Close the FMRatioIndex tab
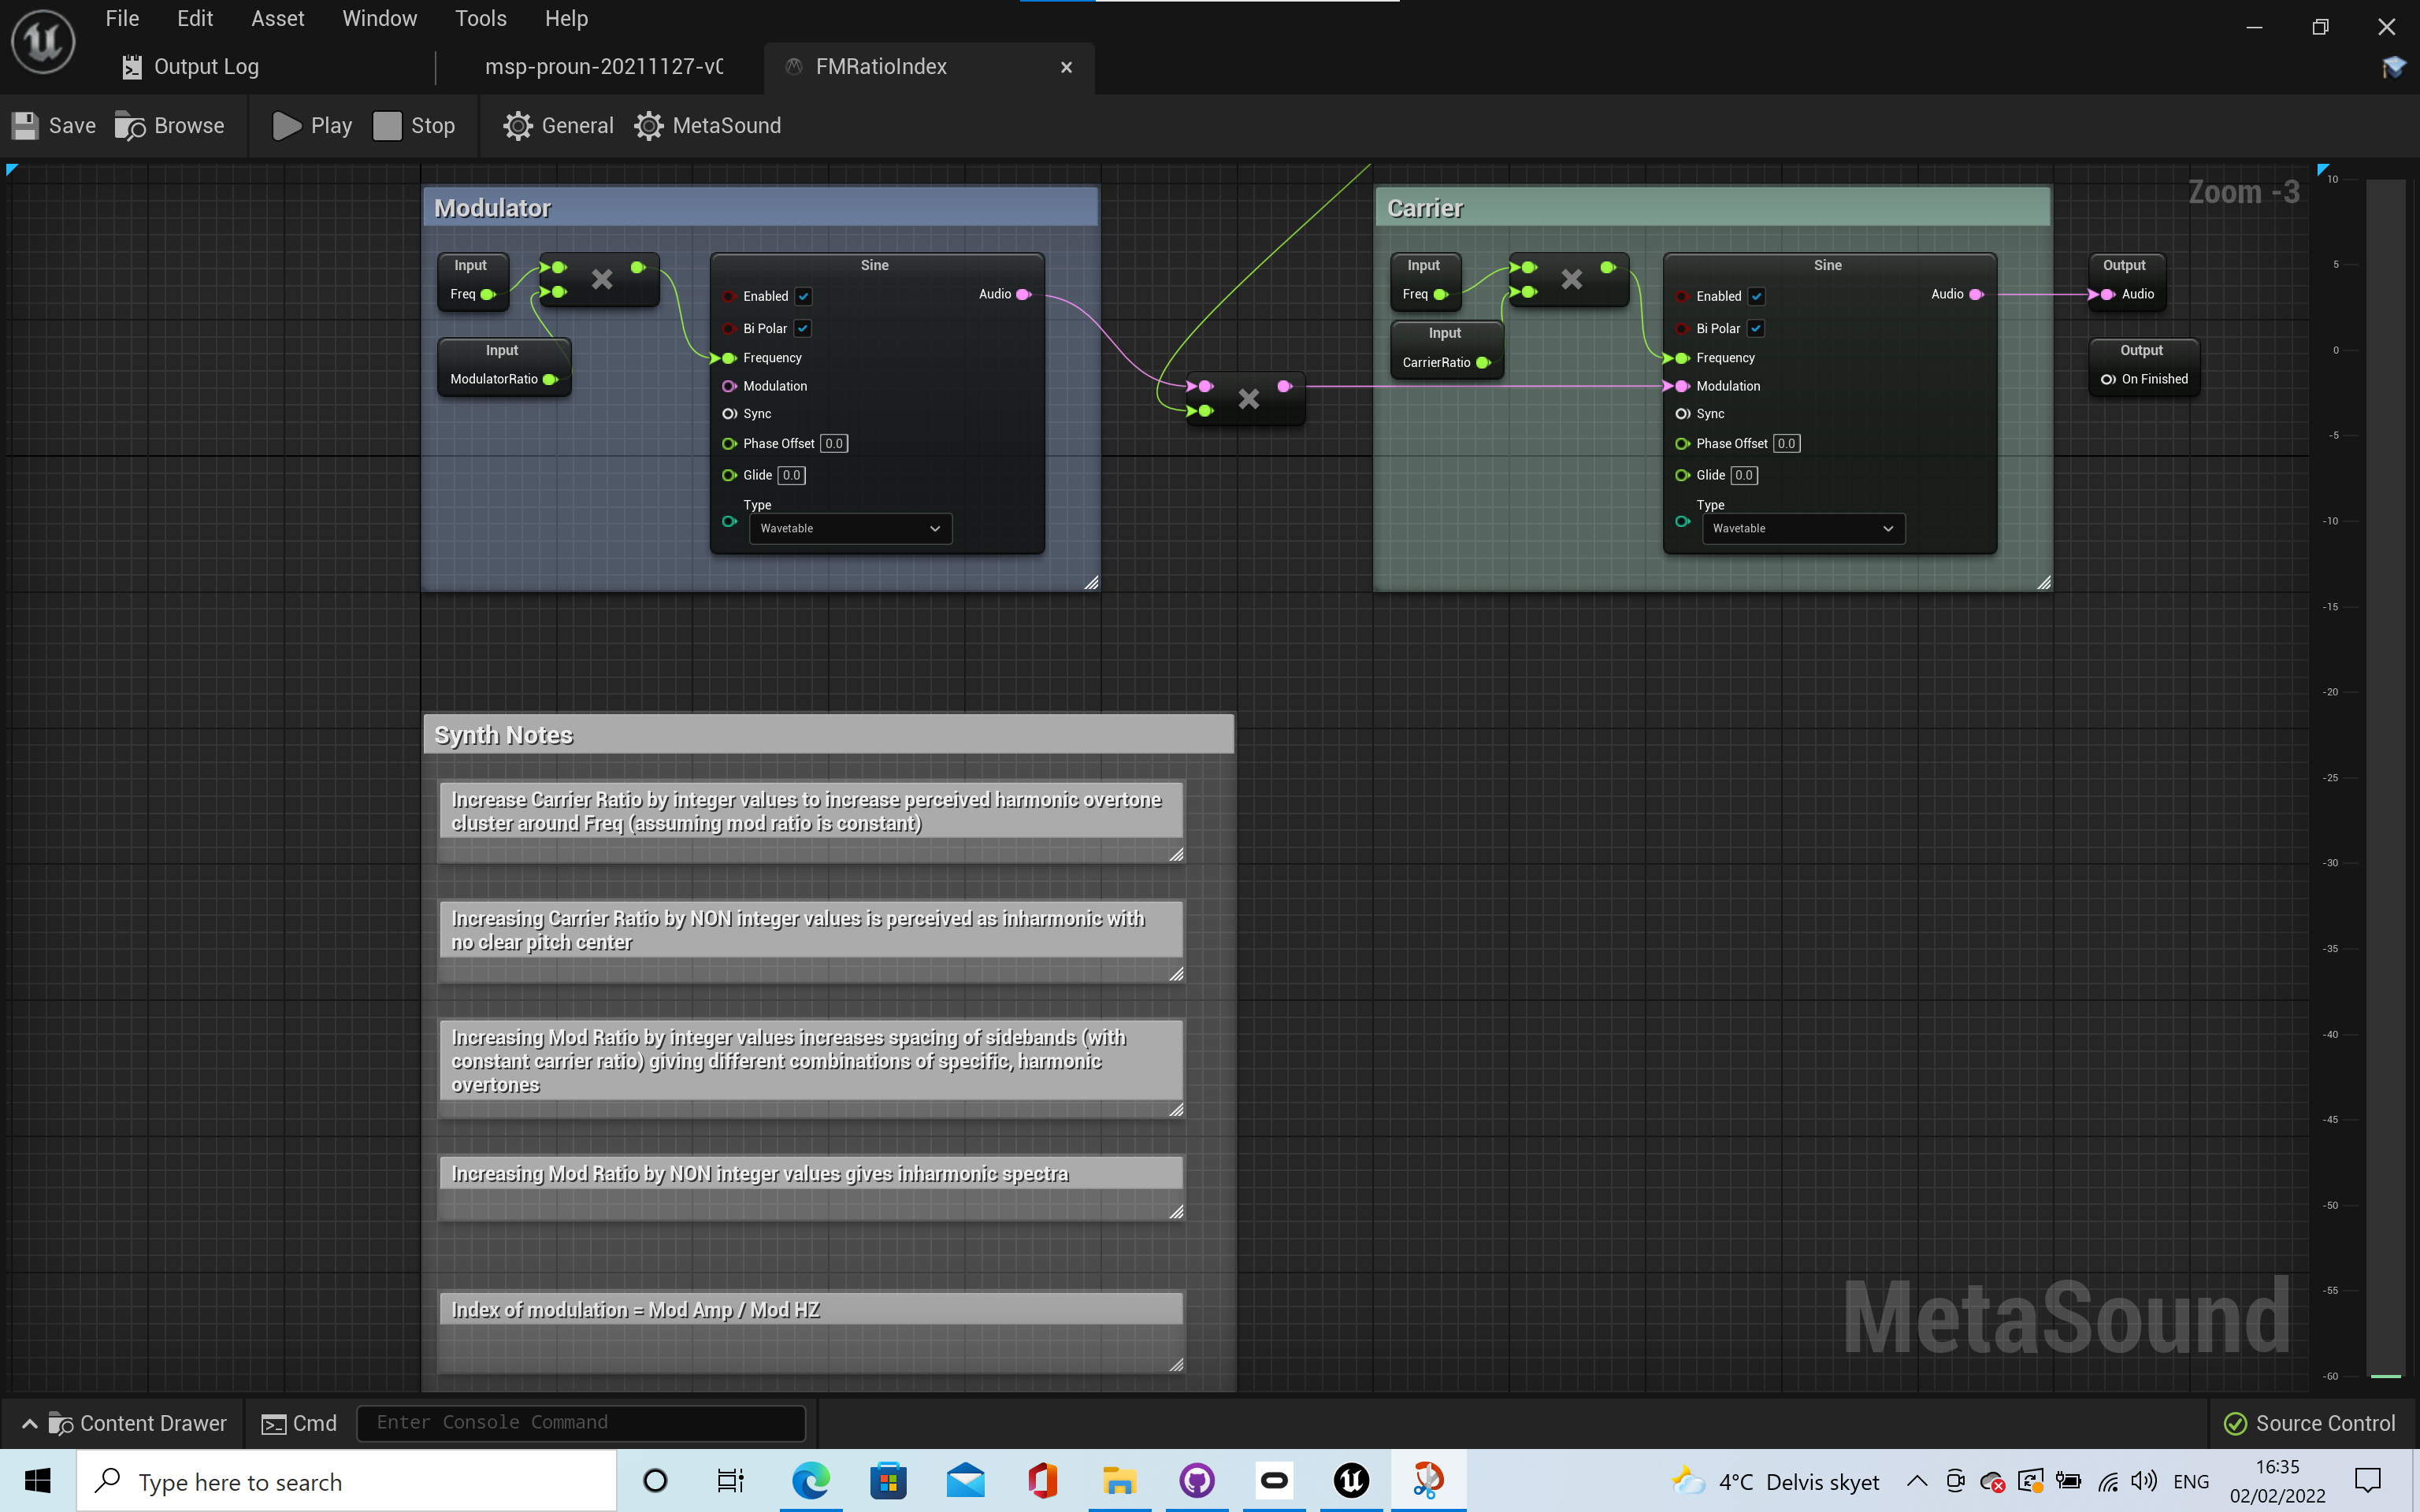Image resolution: width=2420 pixels, height=1512 pixels. 1066,67
